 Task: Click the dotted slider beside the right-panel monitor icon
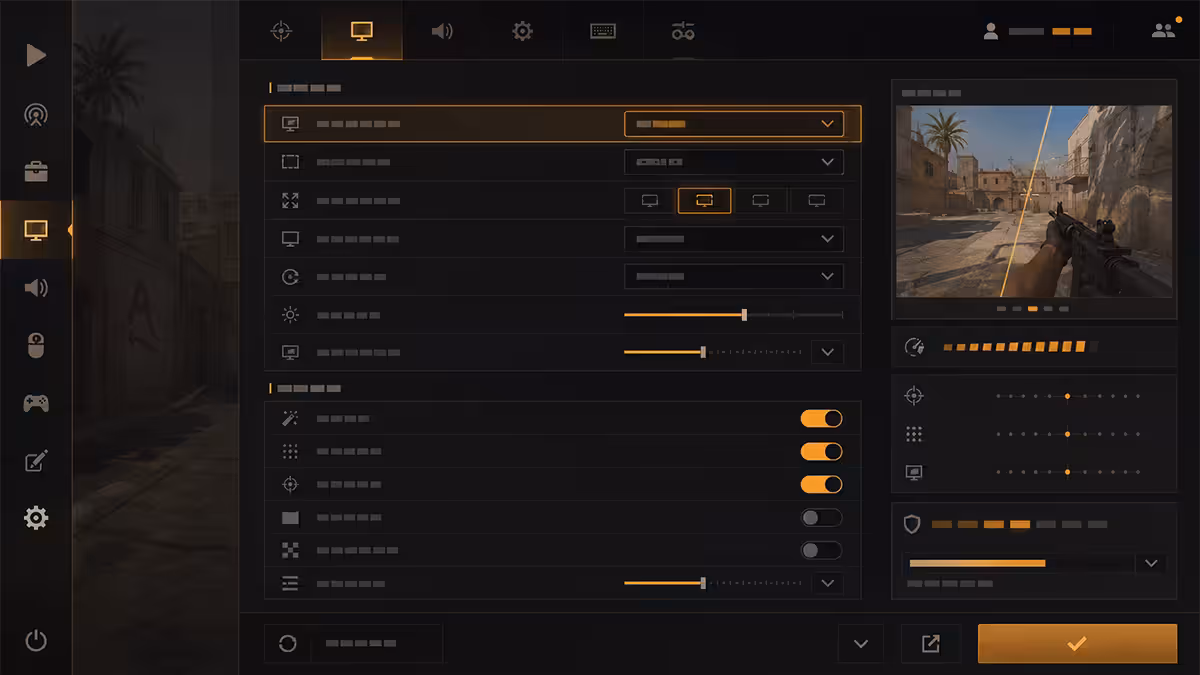(1068, 472)
